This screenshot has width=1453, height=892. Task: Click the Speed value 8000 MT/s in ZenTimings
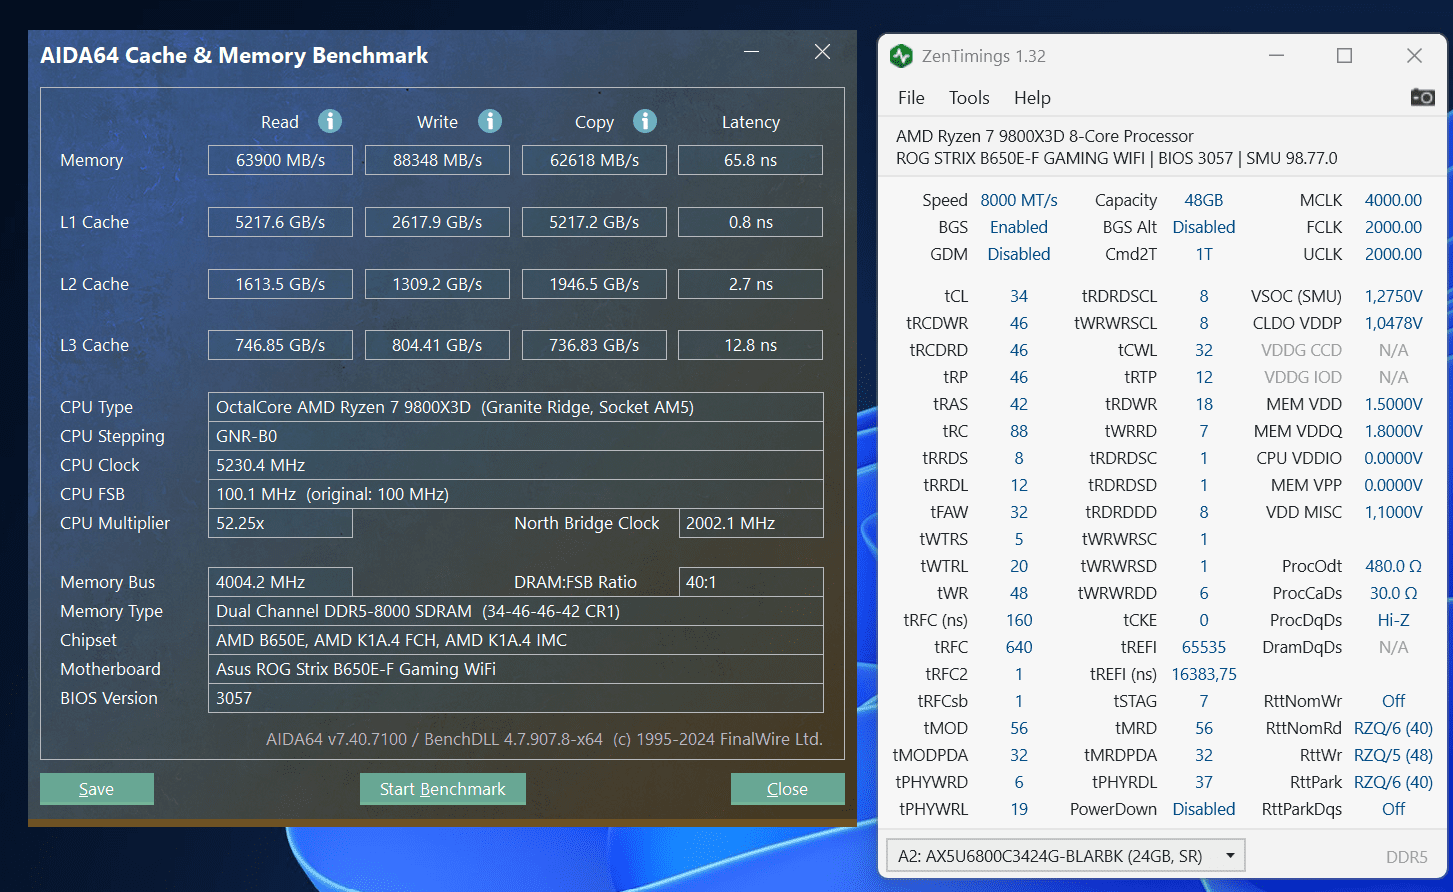(1019, 200)
